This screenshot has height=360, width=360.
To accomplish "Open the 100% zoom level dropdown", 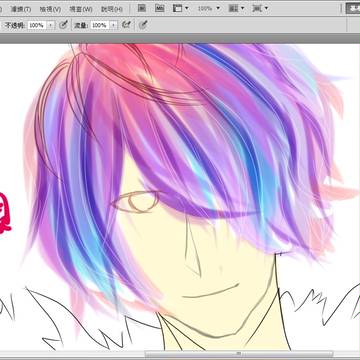I will [x=209, y=8].
